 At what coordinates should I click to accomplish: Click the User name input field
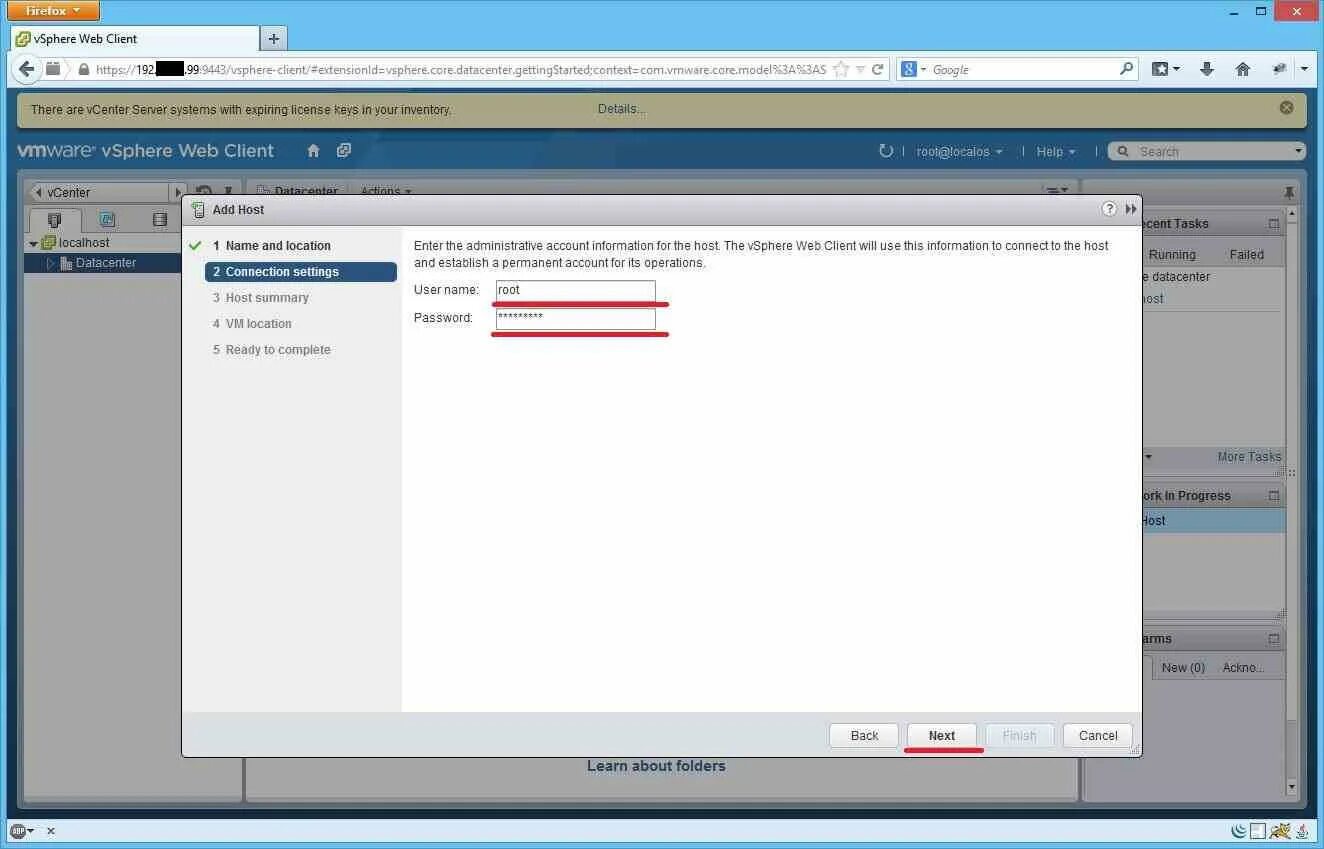coord(576,290)
